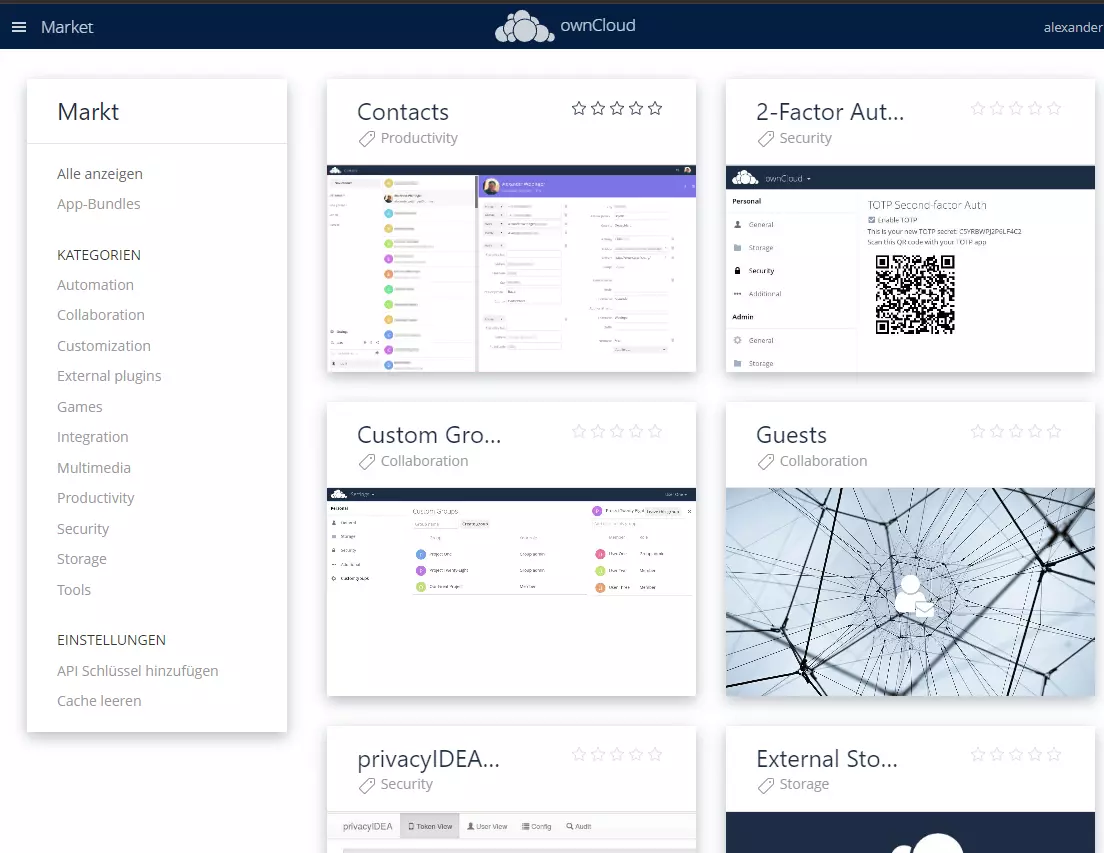The height and width of the screenshot is (853, 1104).
Task: Give the Contacts app a five-star rating
Action: pos(655,108)
